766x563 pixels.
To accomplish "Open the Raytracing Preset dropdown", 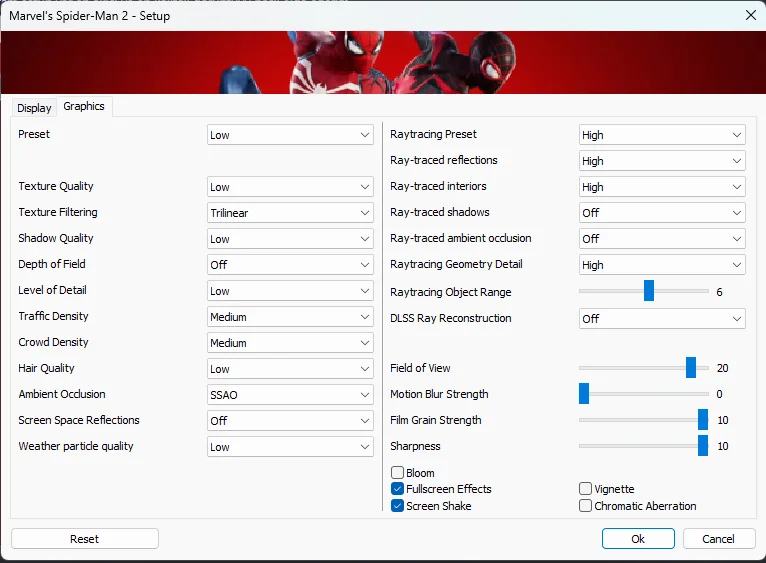I will click(x=662, y=135).
